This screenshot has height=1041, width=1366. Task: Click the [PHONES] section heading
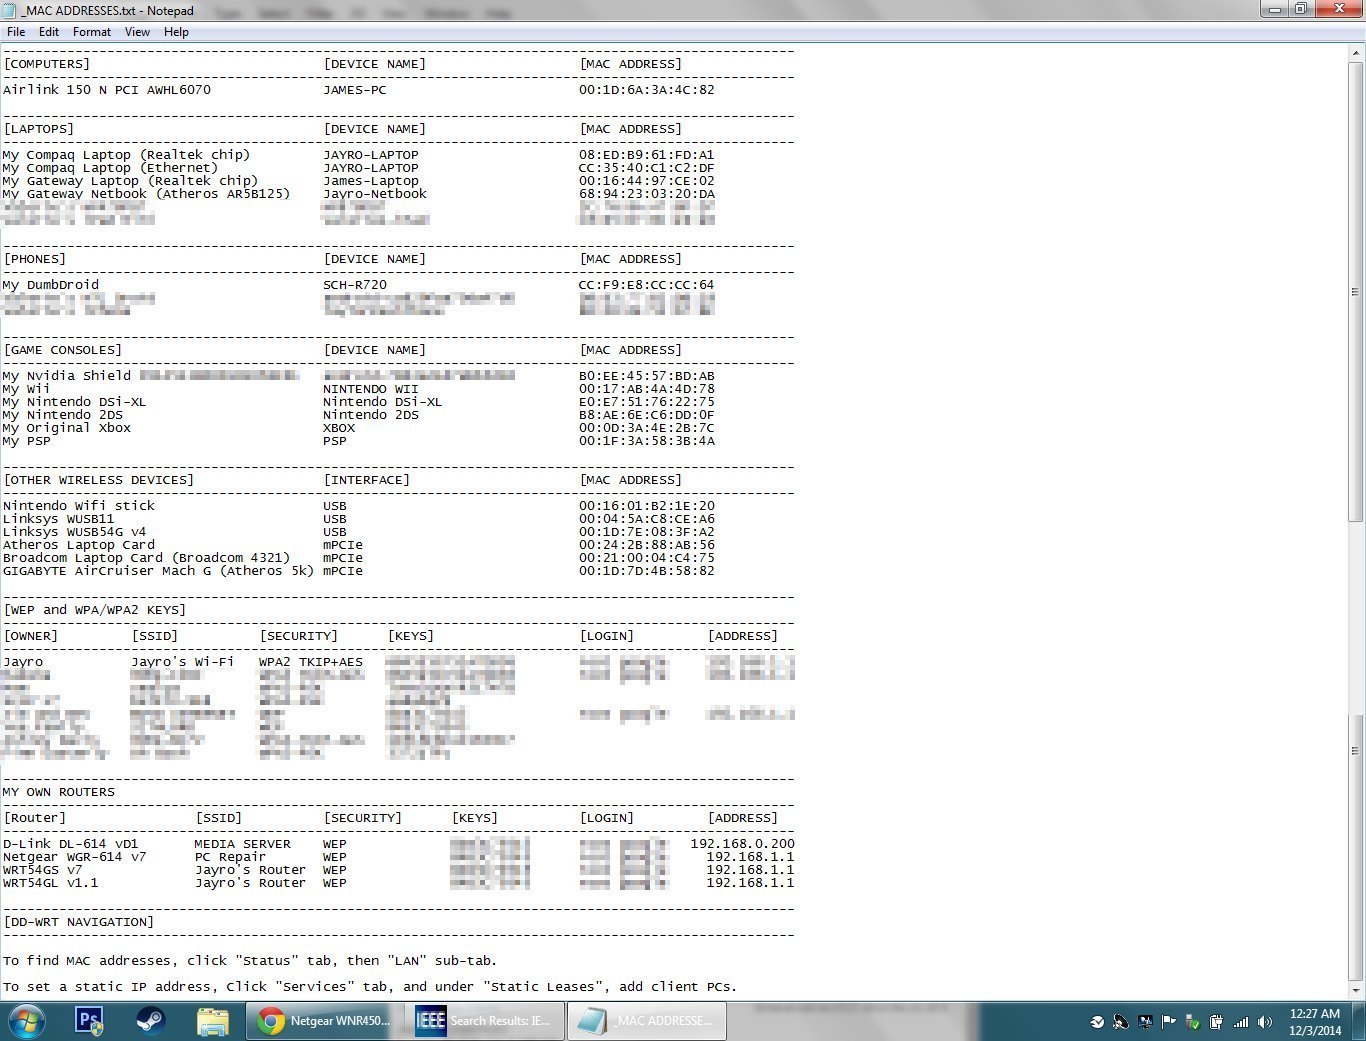click(x=34, y=259)
